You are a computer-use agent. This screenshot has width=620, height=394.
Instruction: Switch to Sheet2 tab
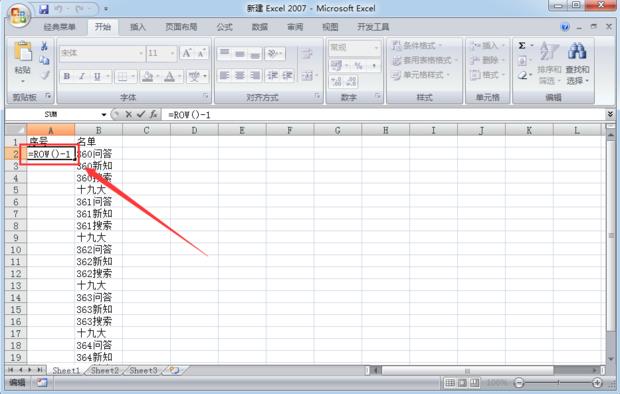pyautogui.click(x=105, y=370)
